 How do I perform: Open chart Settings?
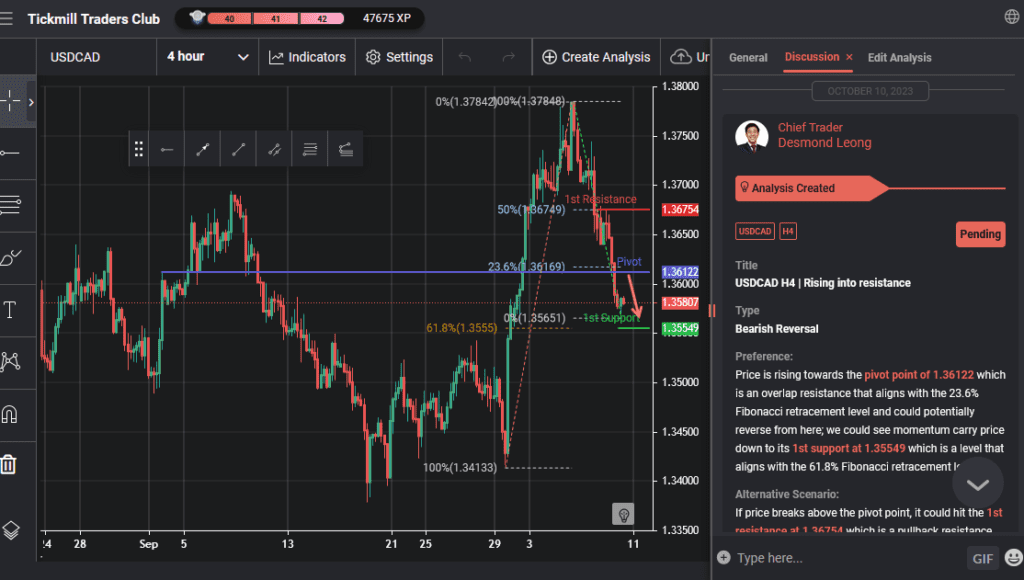pyautogui.click(x=398, y=57)
